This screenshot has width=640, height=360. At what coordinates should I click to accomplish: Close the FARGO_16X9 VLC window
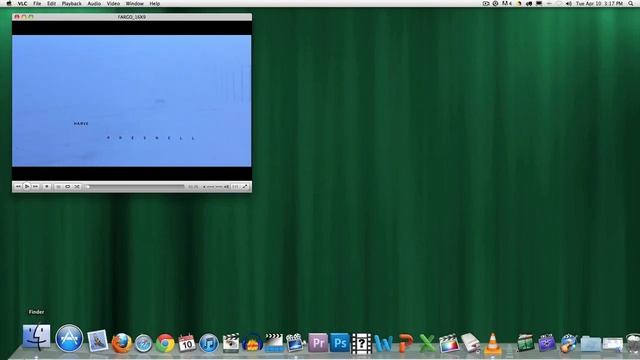[17, 17]
